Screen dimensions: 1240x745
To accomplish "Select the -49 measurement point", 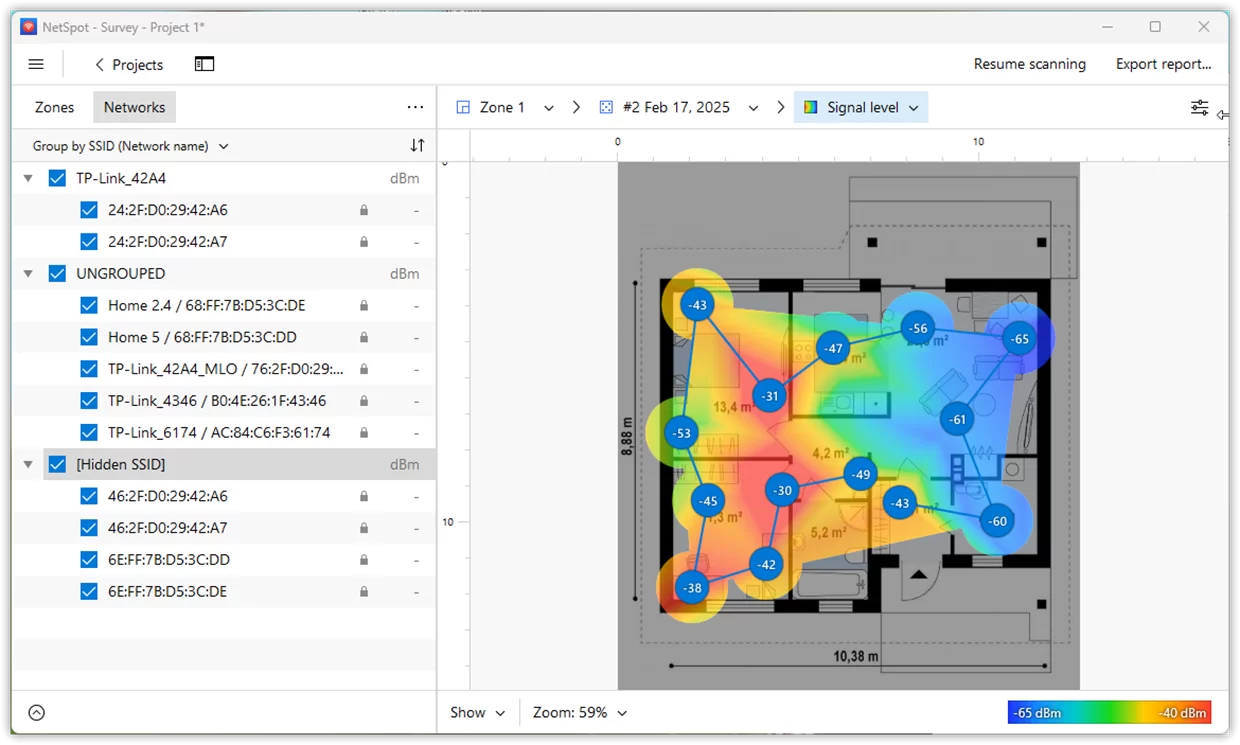I will [x=860, y=474].
